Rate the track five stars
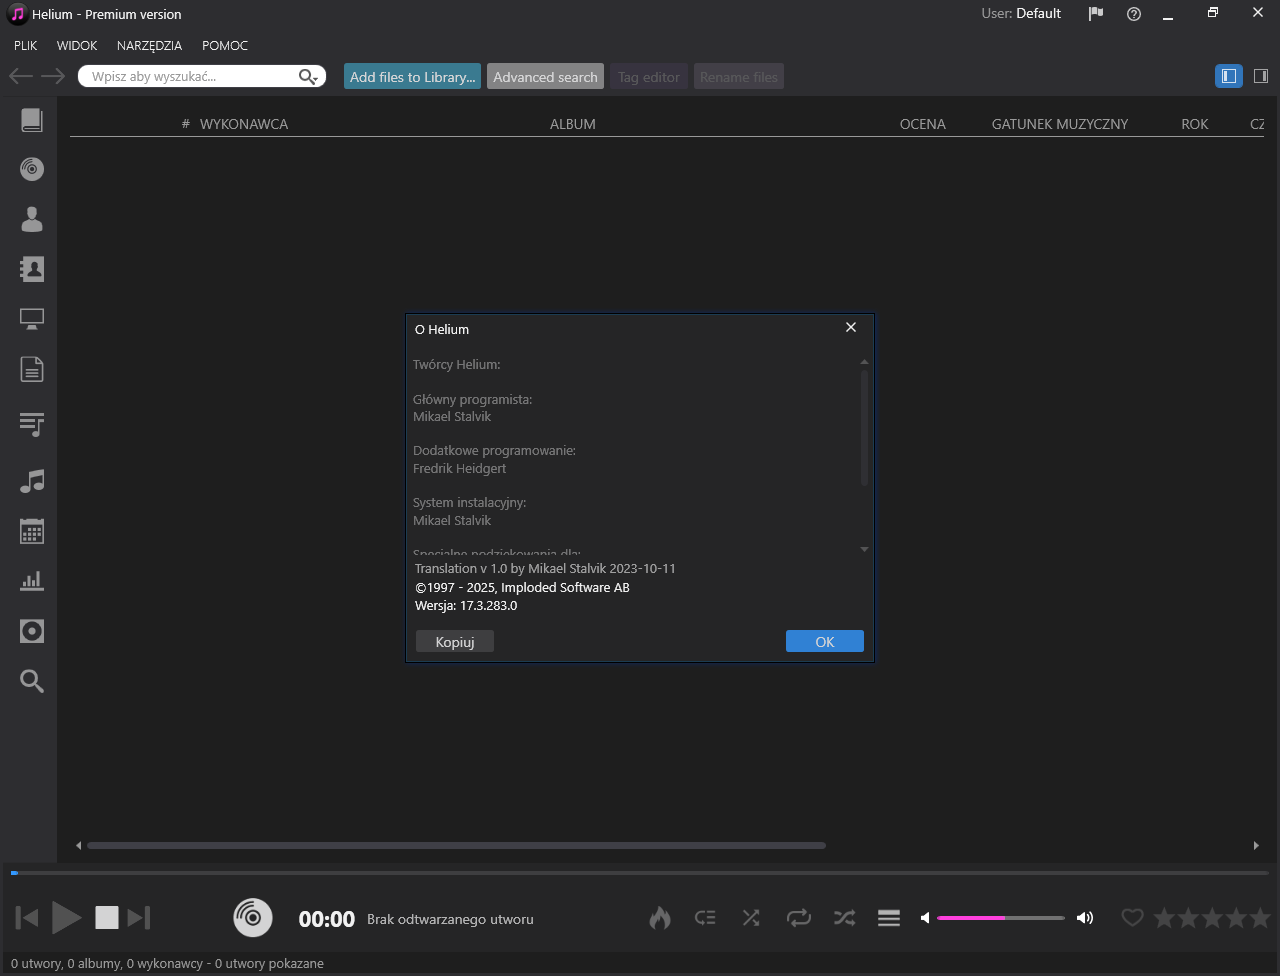Viewport: 1280px width, 976px height. point(1260,918)
